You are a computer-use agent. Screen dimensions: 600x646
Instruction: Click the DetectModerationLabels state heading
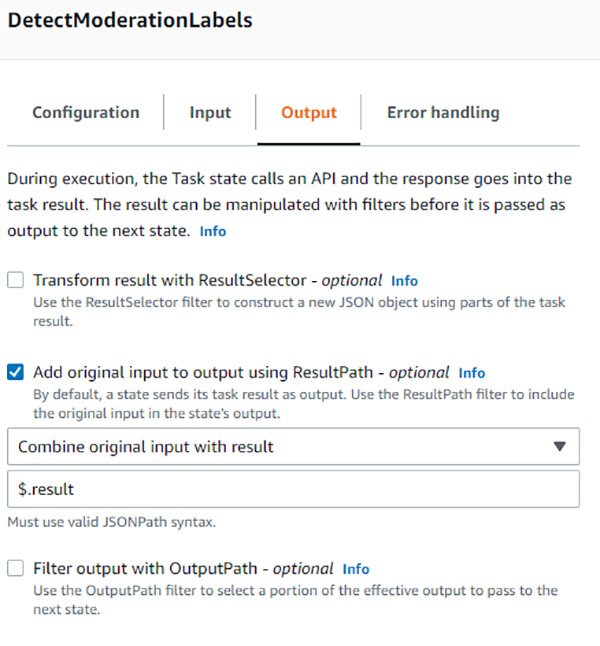[x=130, y=20]
